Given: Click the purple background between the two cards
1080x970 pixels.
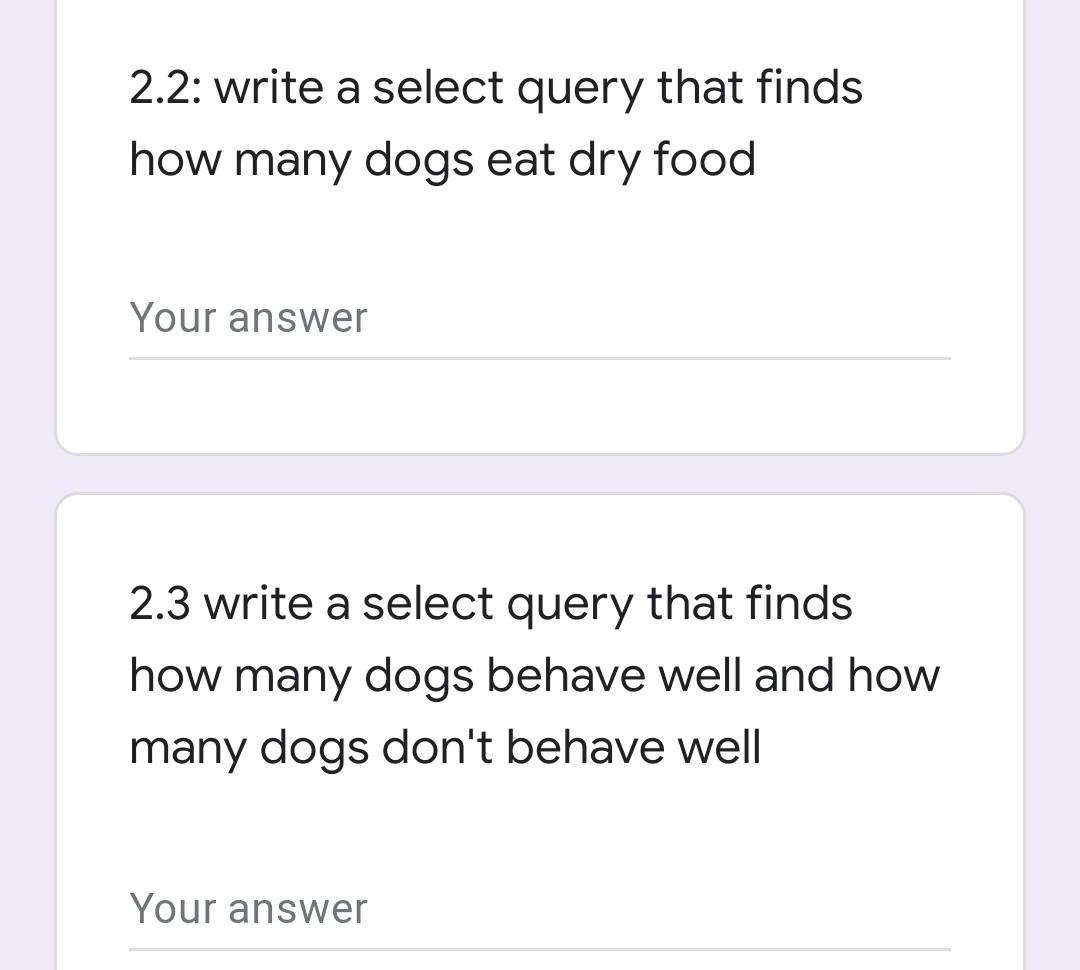Looking at the screenshot, I should [x=540, y=470].
